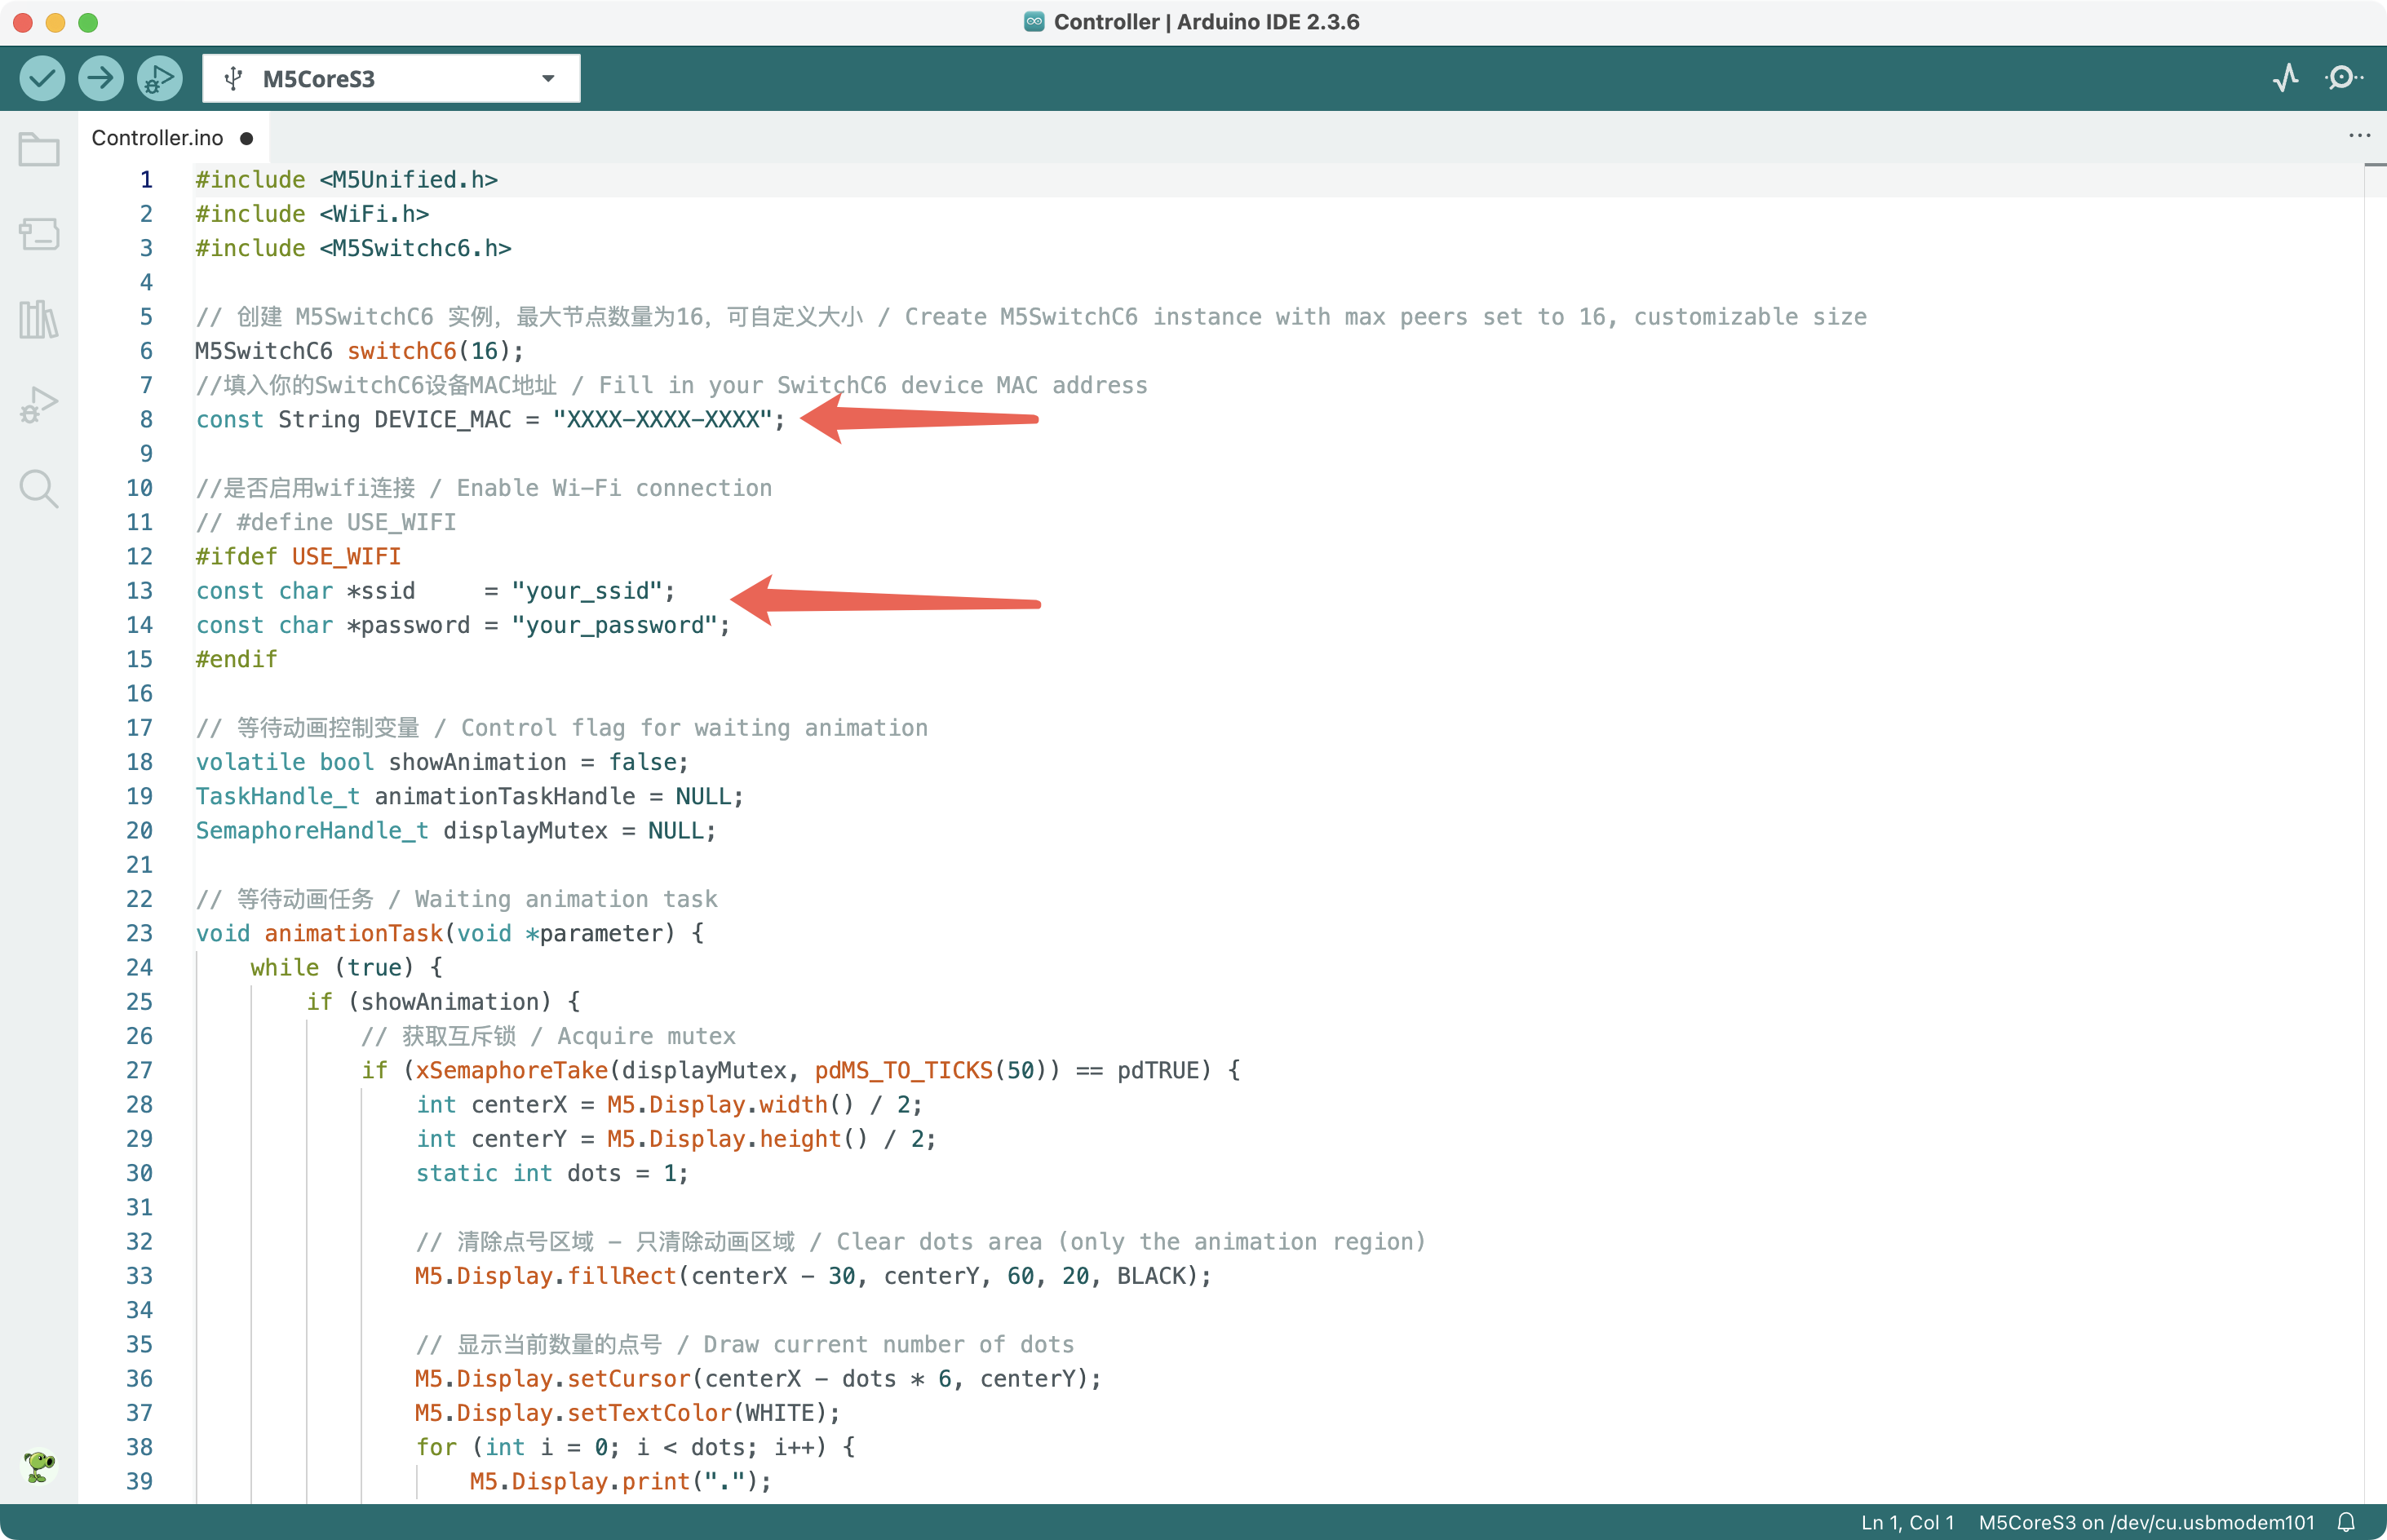The width and height of the screenshot is (2387, 1540).
Task: Click the Verify sketch checkmark button
Action: click(x=42, y=78)
